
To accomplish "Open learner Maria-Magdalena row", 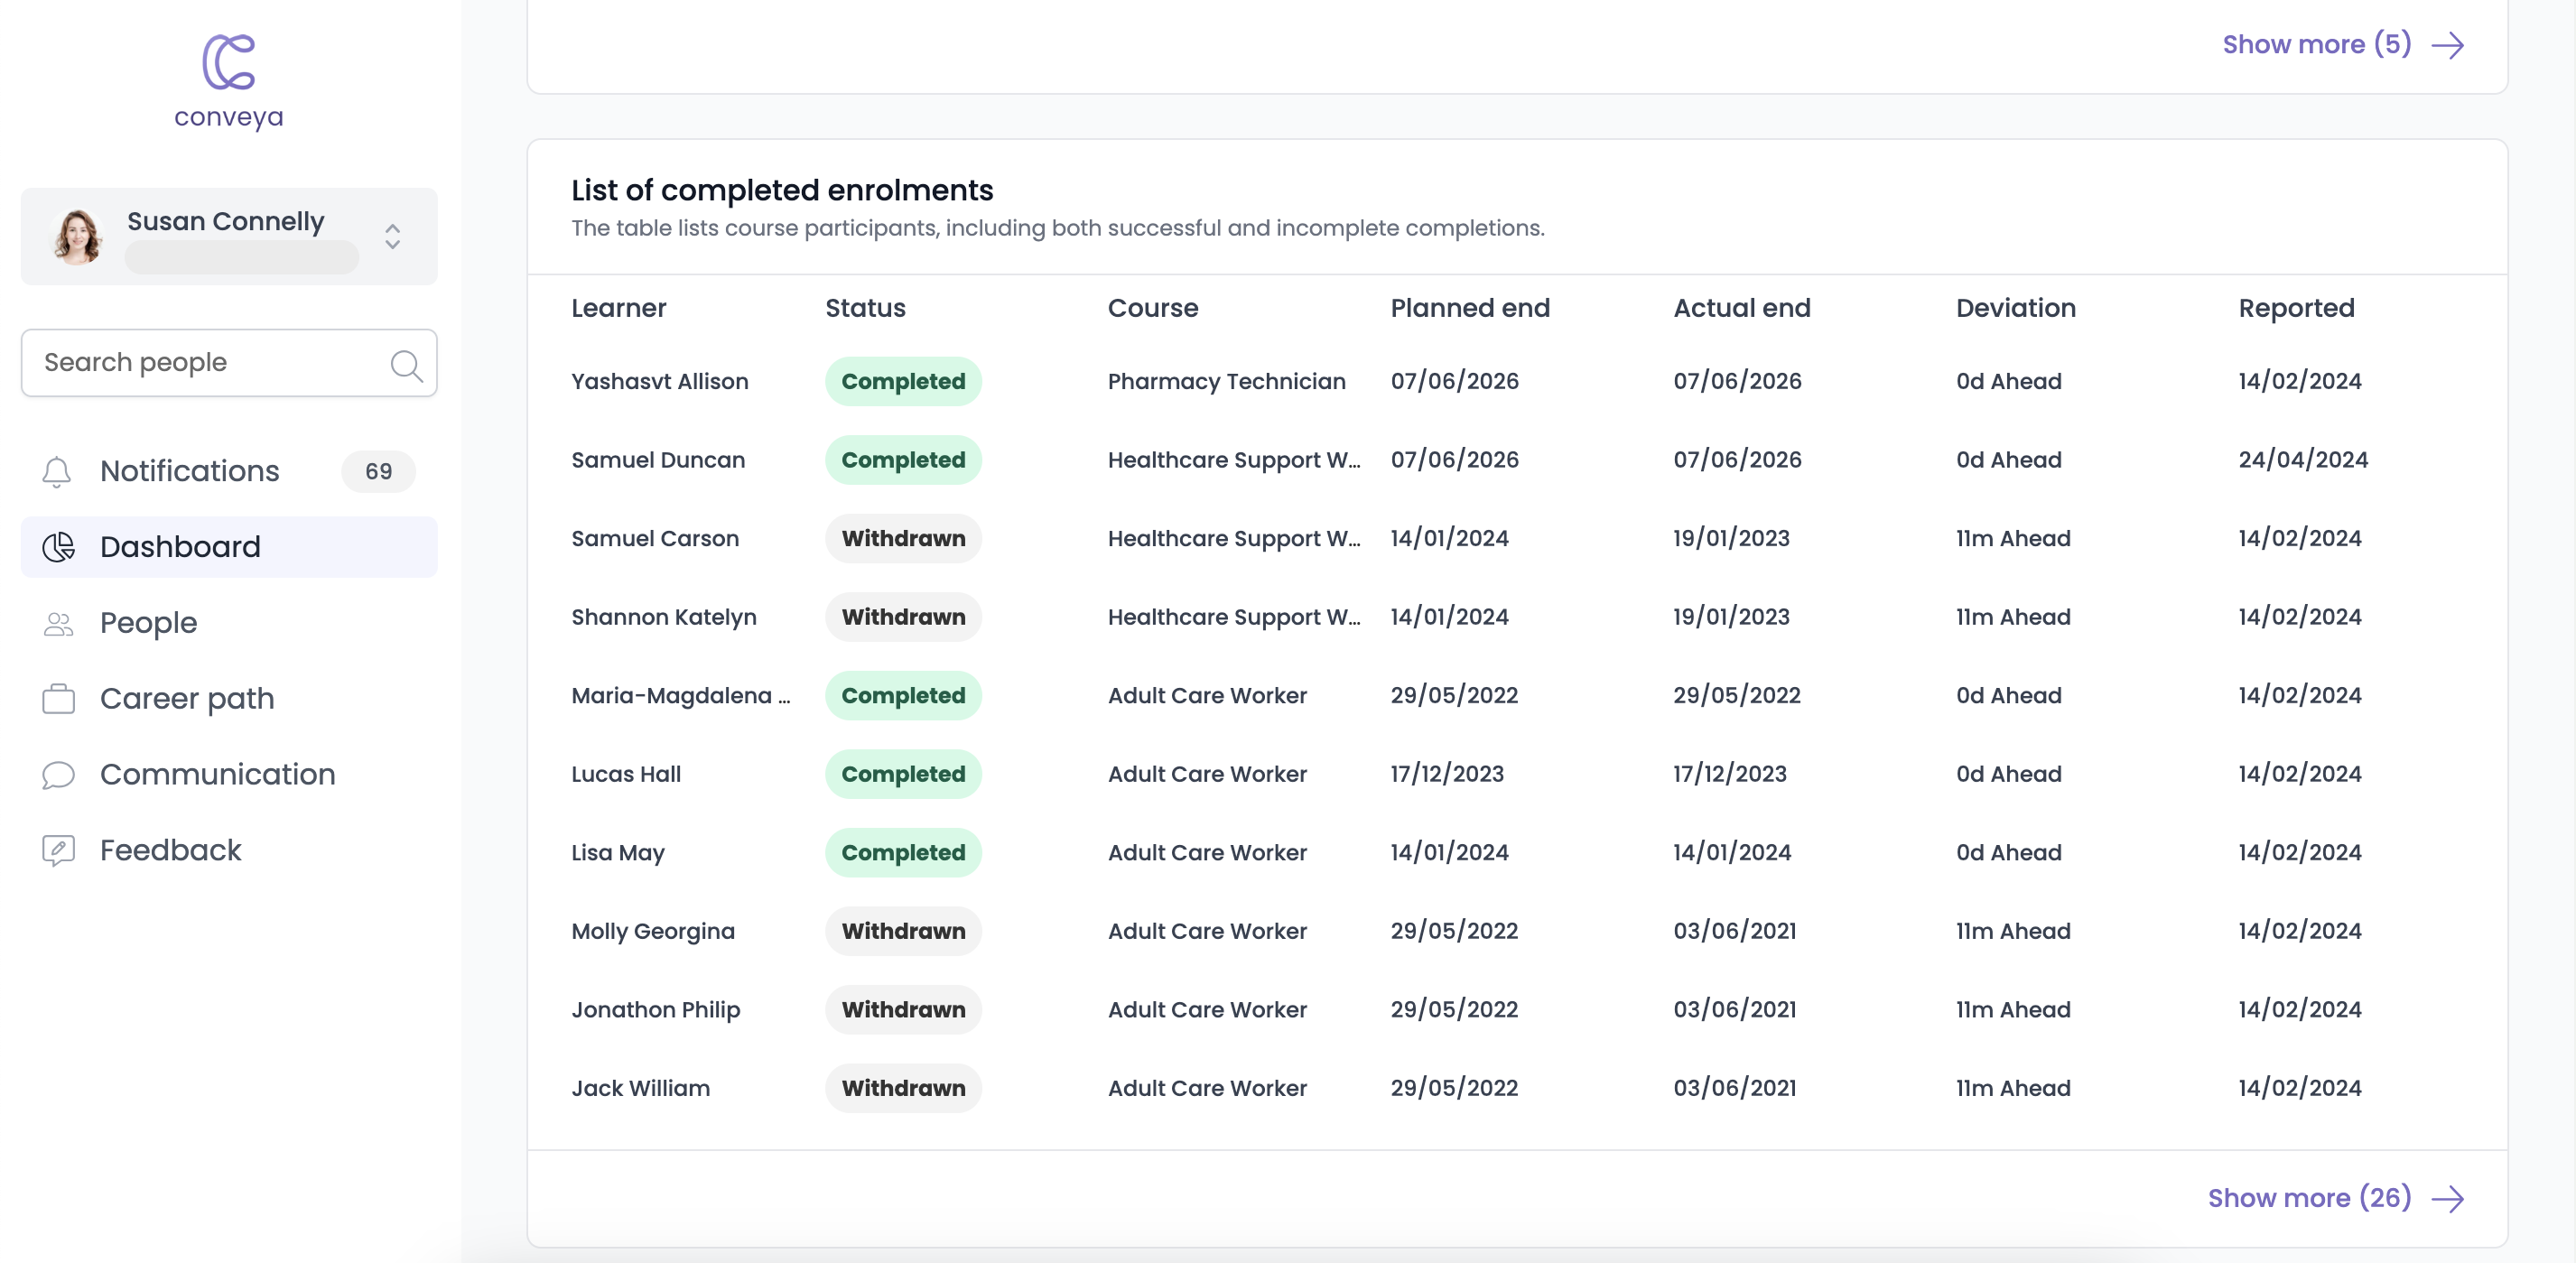I will (x=681, y=696).
